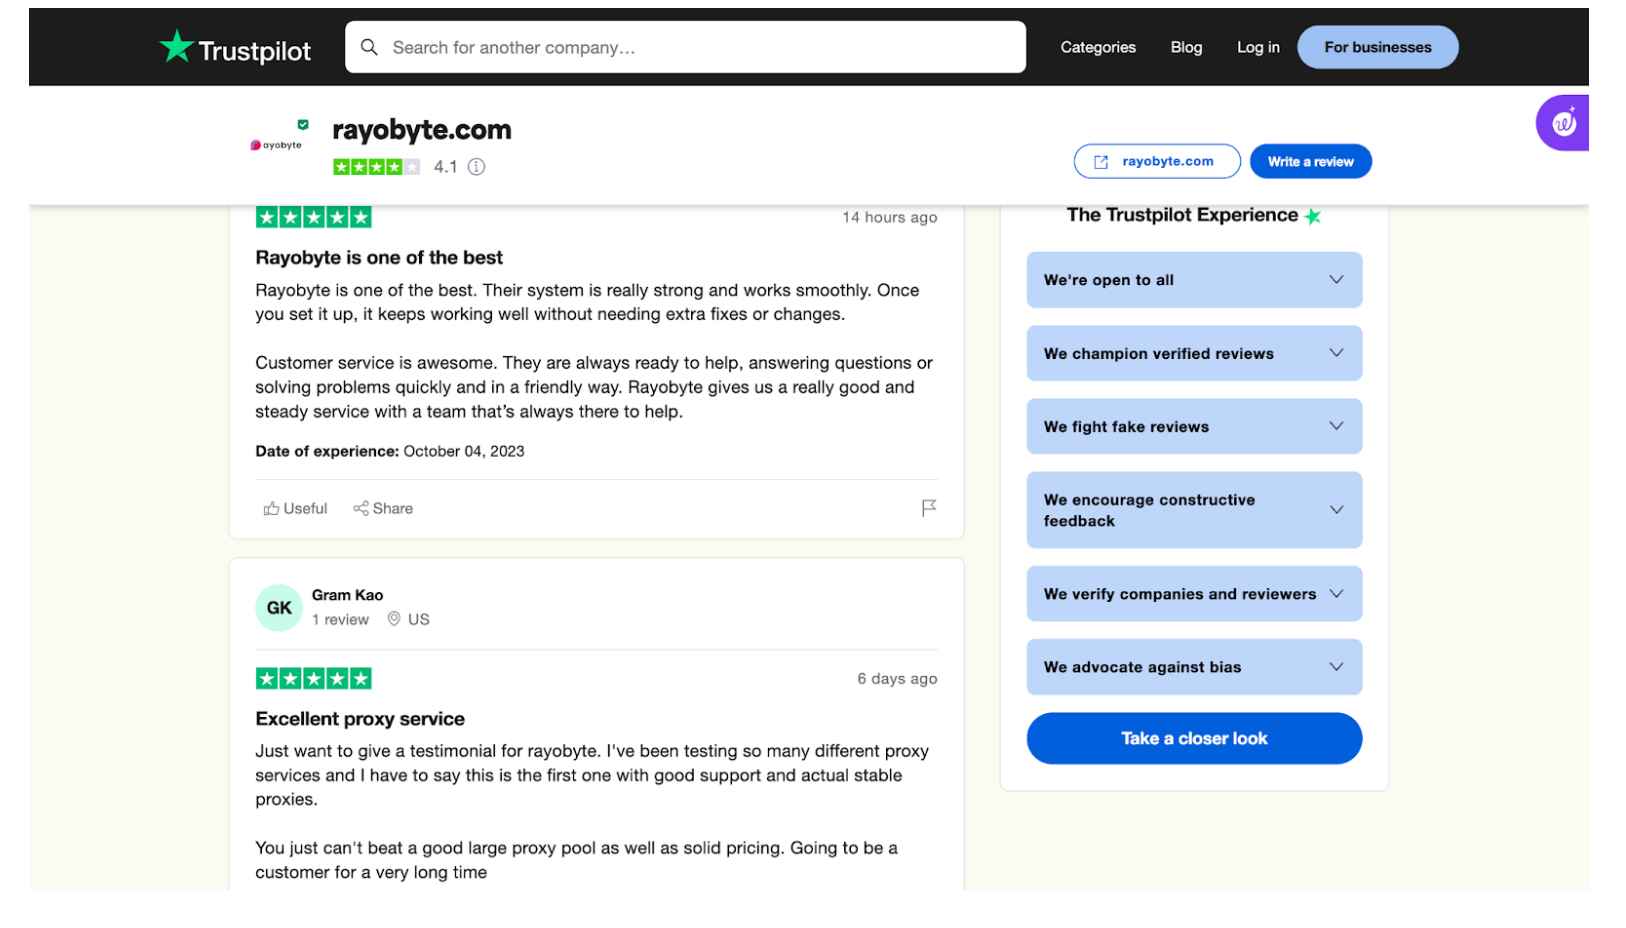Click the search magnifier icon
The width and height of the screenshot is (1626, 928).
(x=369, y=47)
